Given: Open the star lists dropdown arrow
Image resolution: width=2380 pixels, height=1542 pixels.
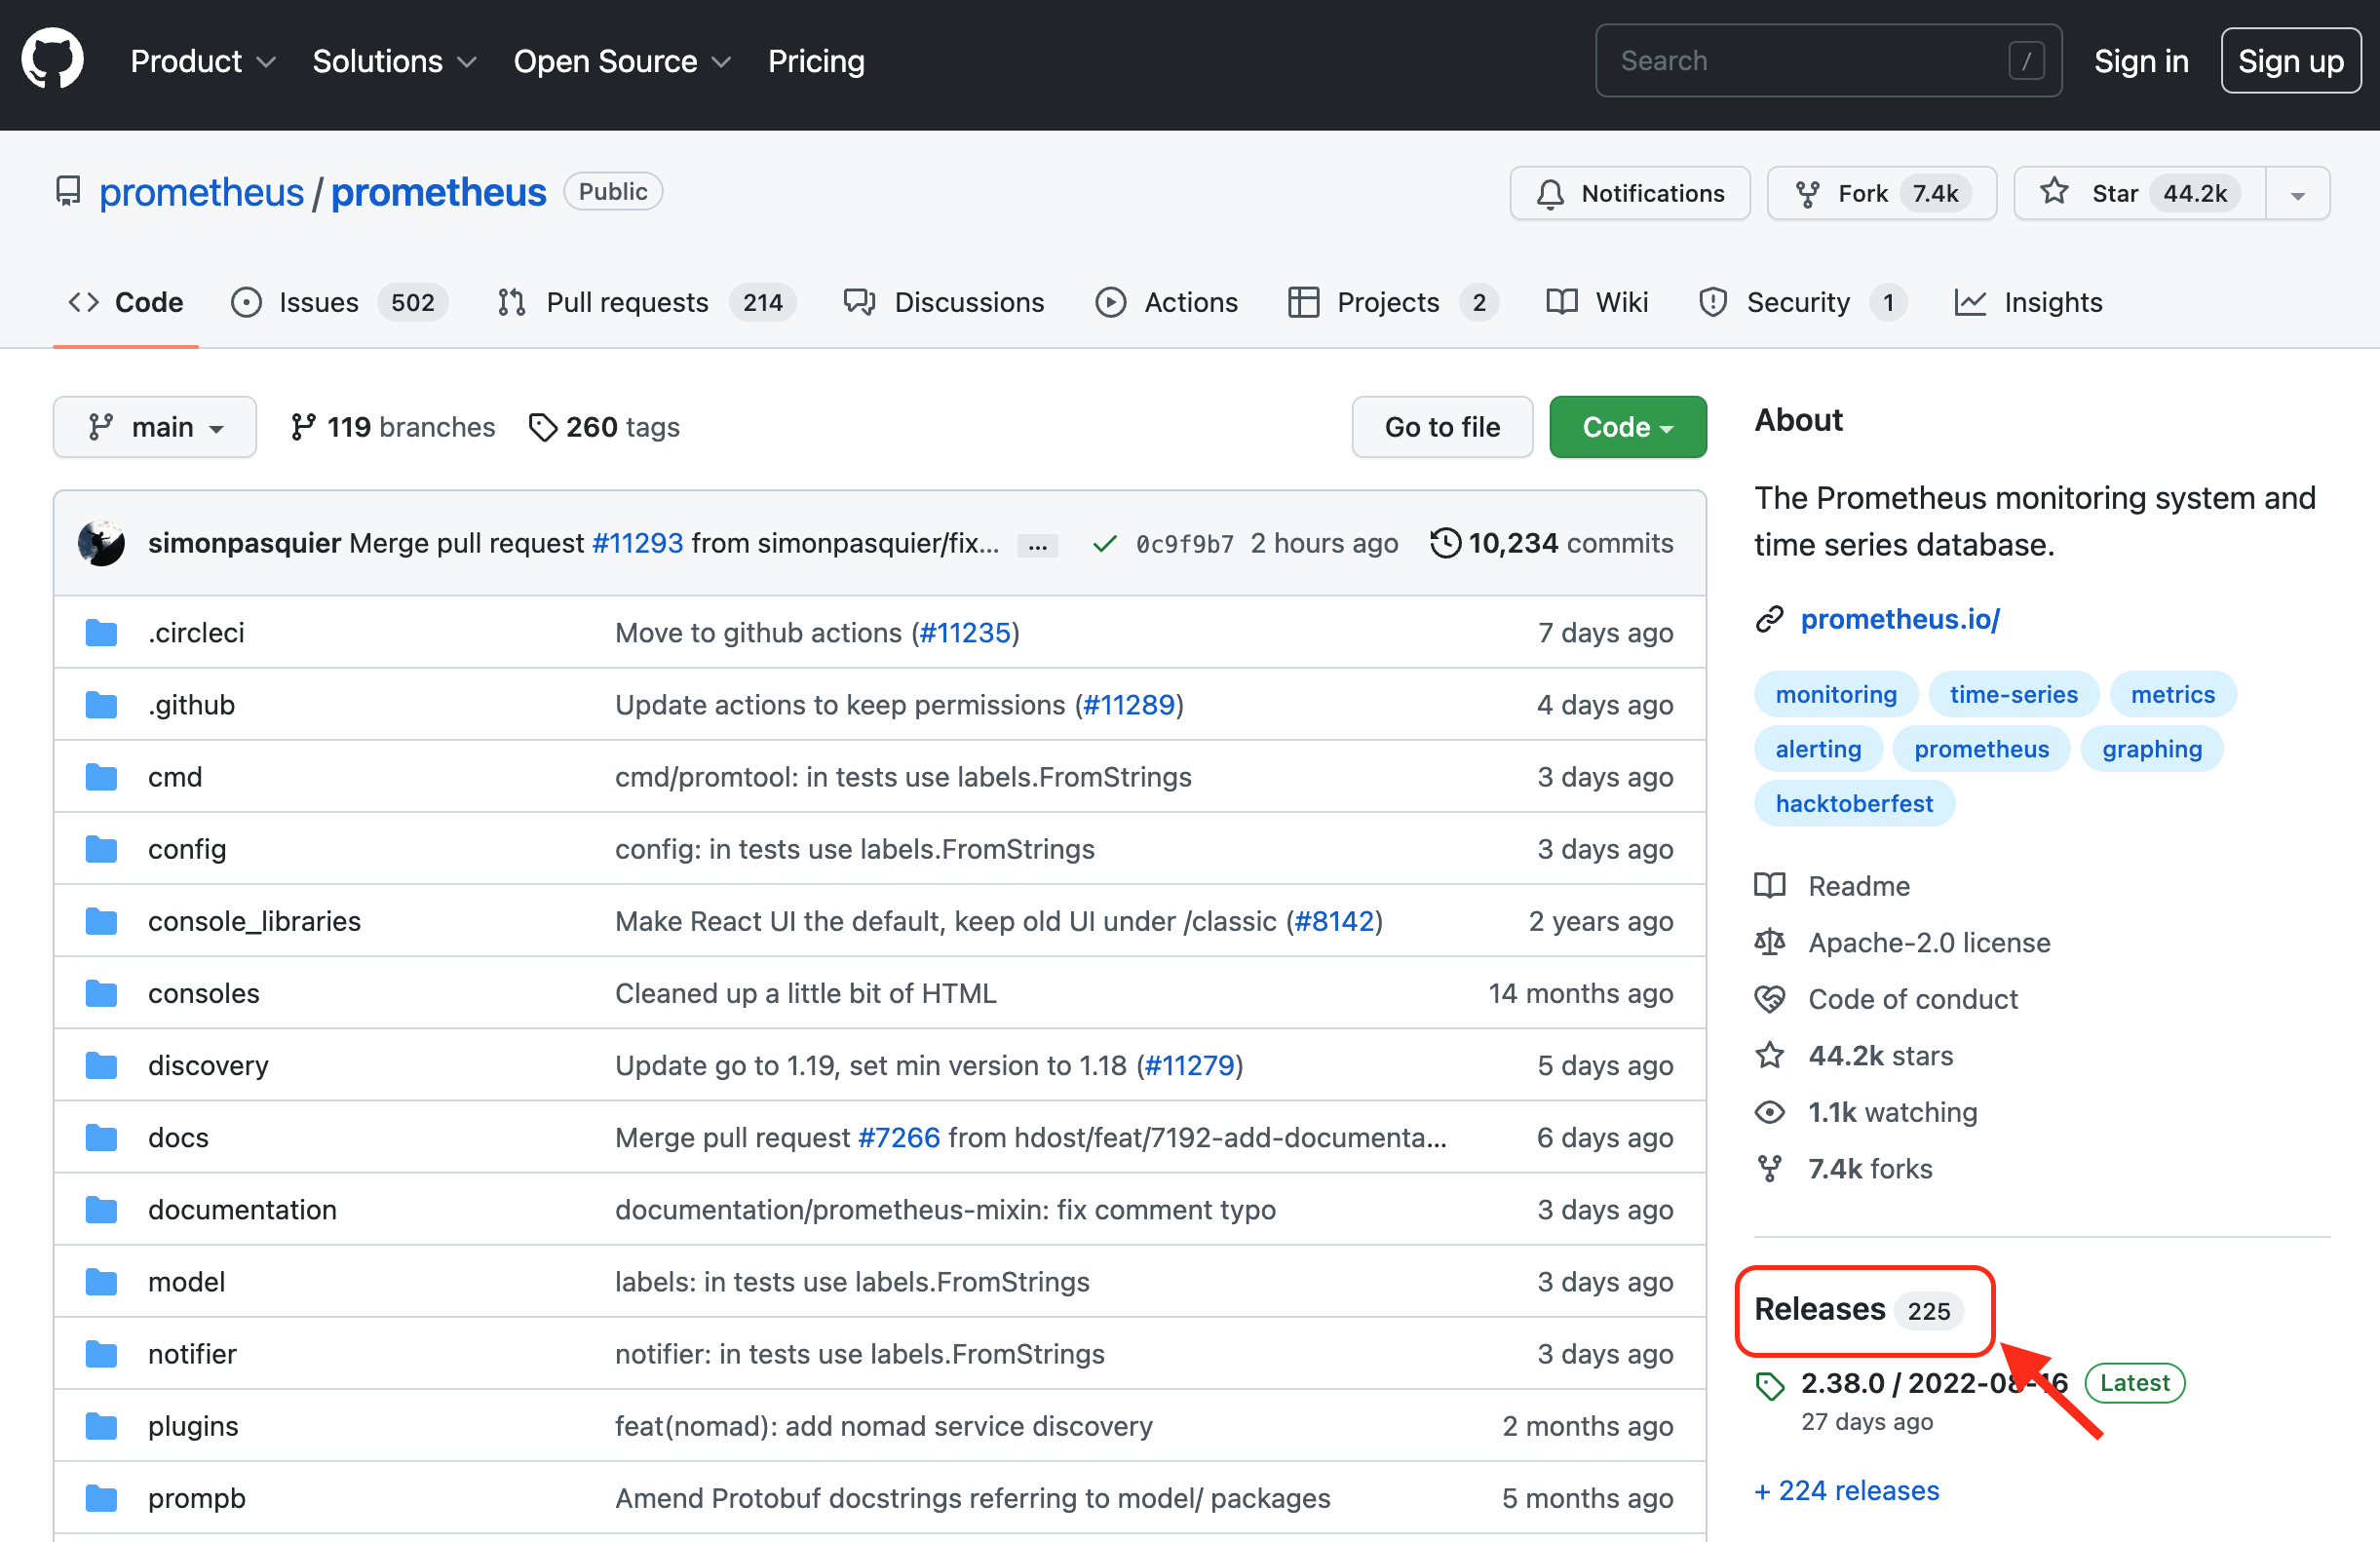Looking at the screenshot, I should (2297, 193).
